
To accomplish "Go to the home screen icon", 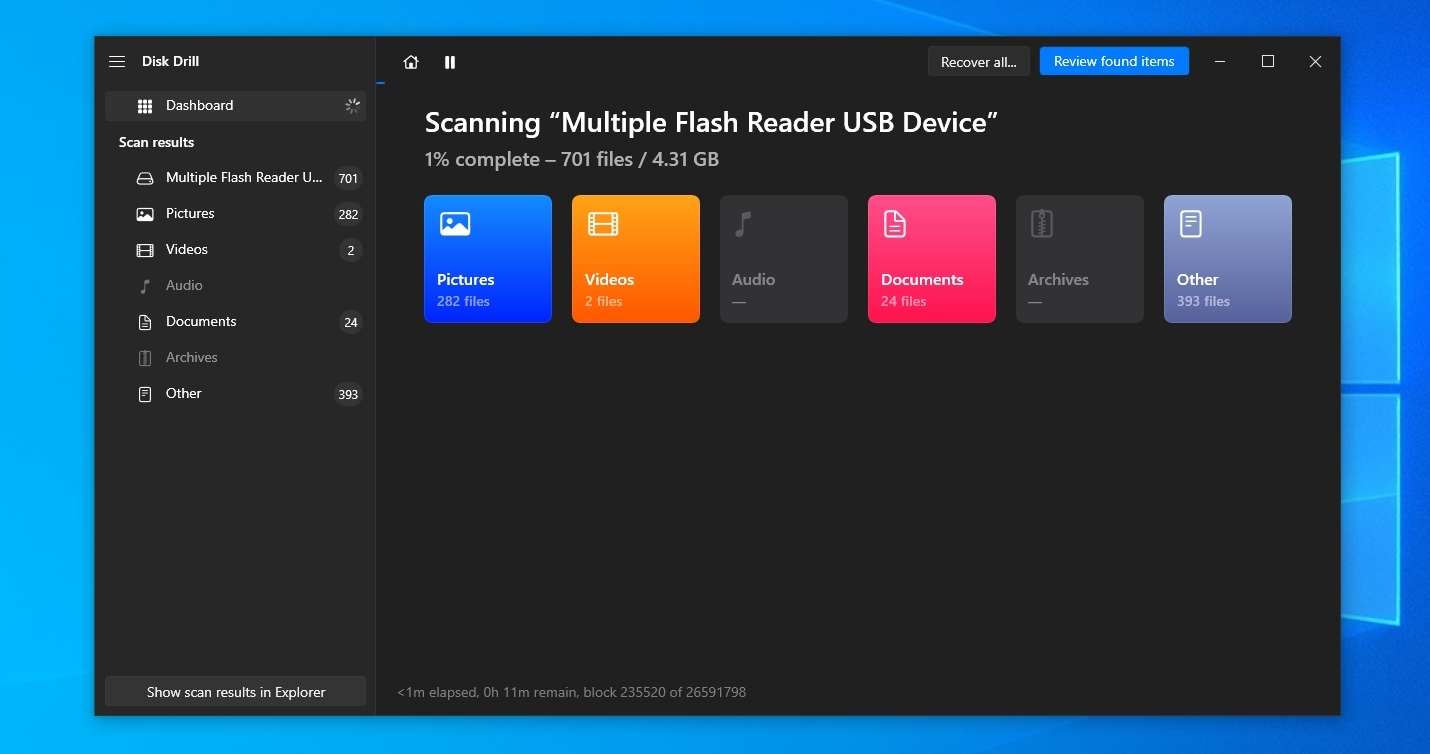I will point(411,62).
